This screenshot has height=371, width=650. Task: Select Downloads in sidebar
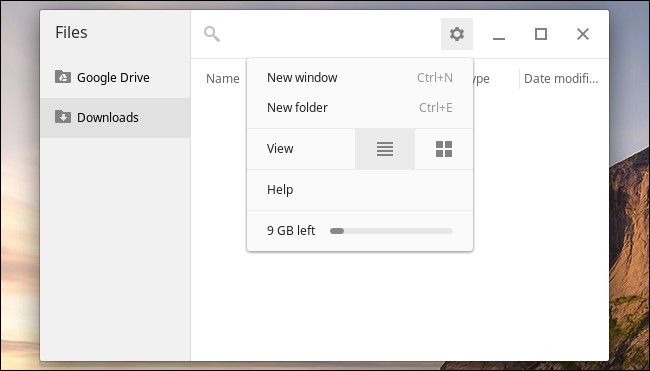pyautogui.click(x=115, y=118)
